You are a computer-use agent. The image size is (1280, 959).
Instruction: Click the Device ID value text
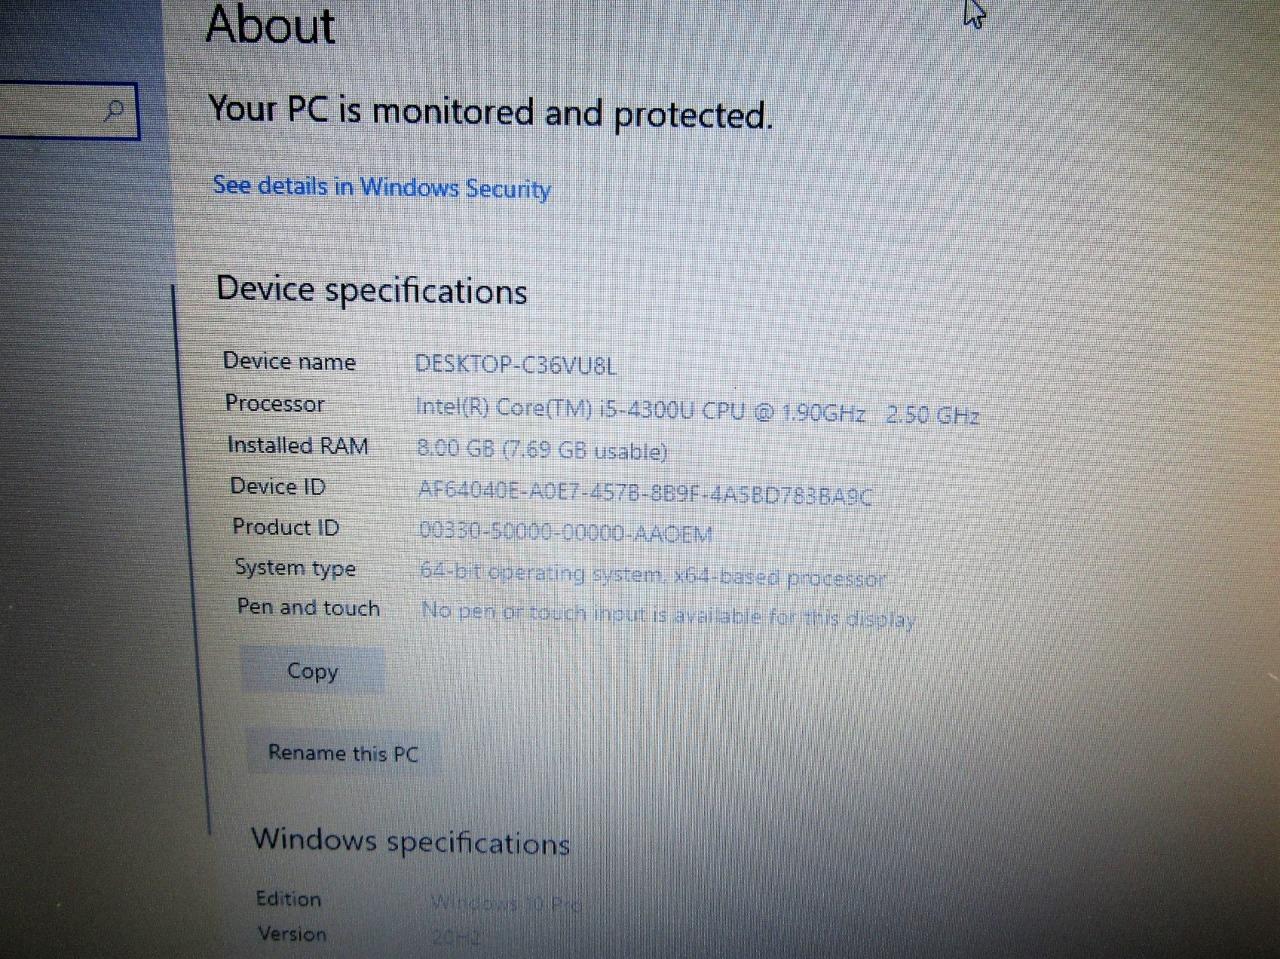point(645,493)
